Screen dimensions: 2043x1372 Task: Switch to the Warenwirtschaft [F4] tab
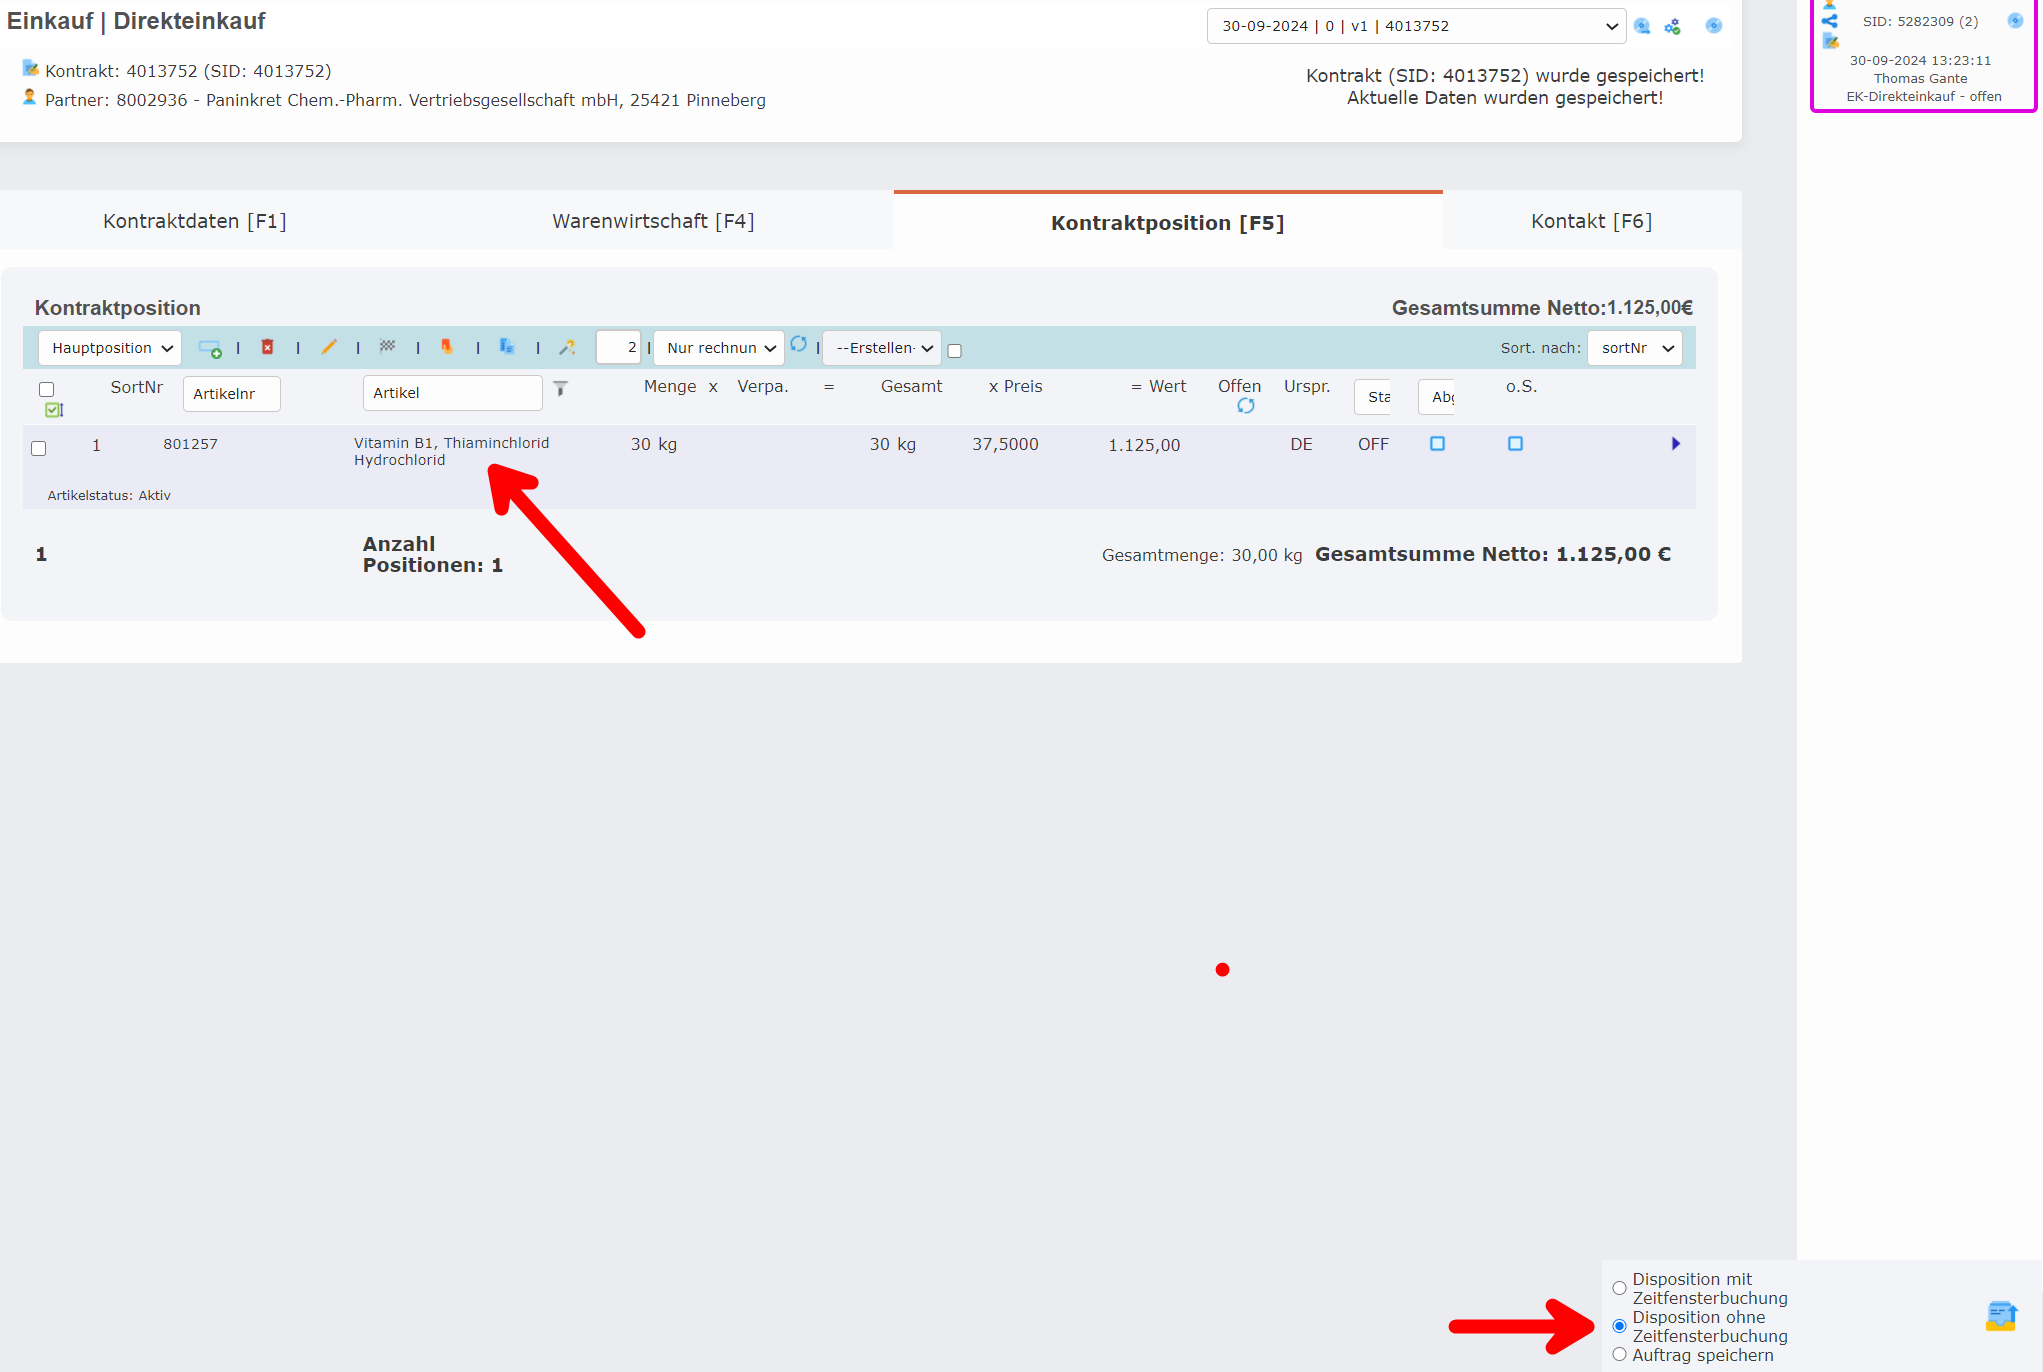coord(653,220)
